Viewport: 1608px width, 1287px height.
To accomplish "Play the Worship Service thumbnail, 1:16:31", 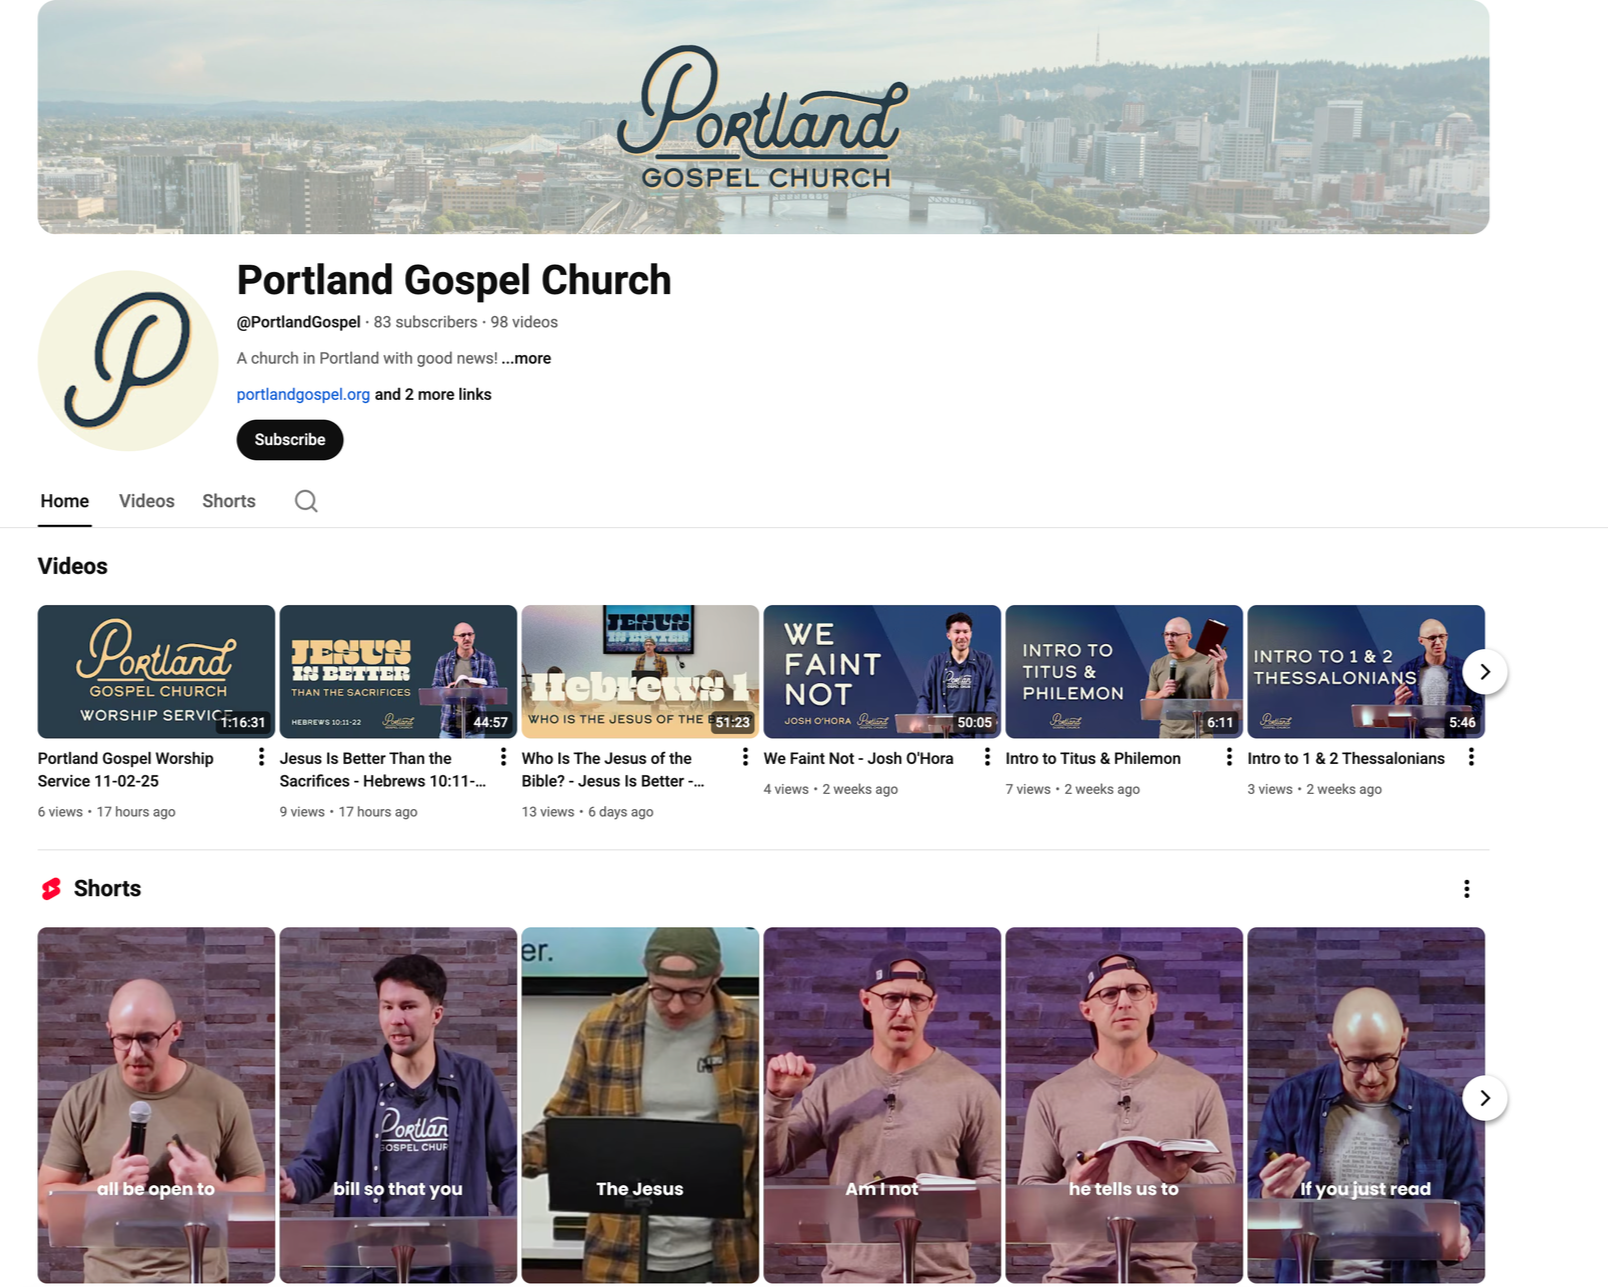I will (156, 672).
